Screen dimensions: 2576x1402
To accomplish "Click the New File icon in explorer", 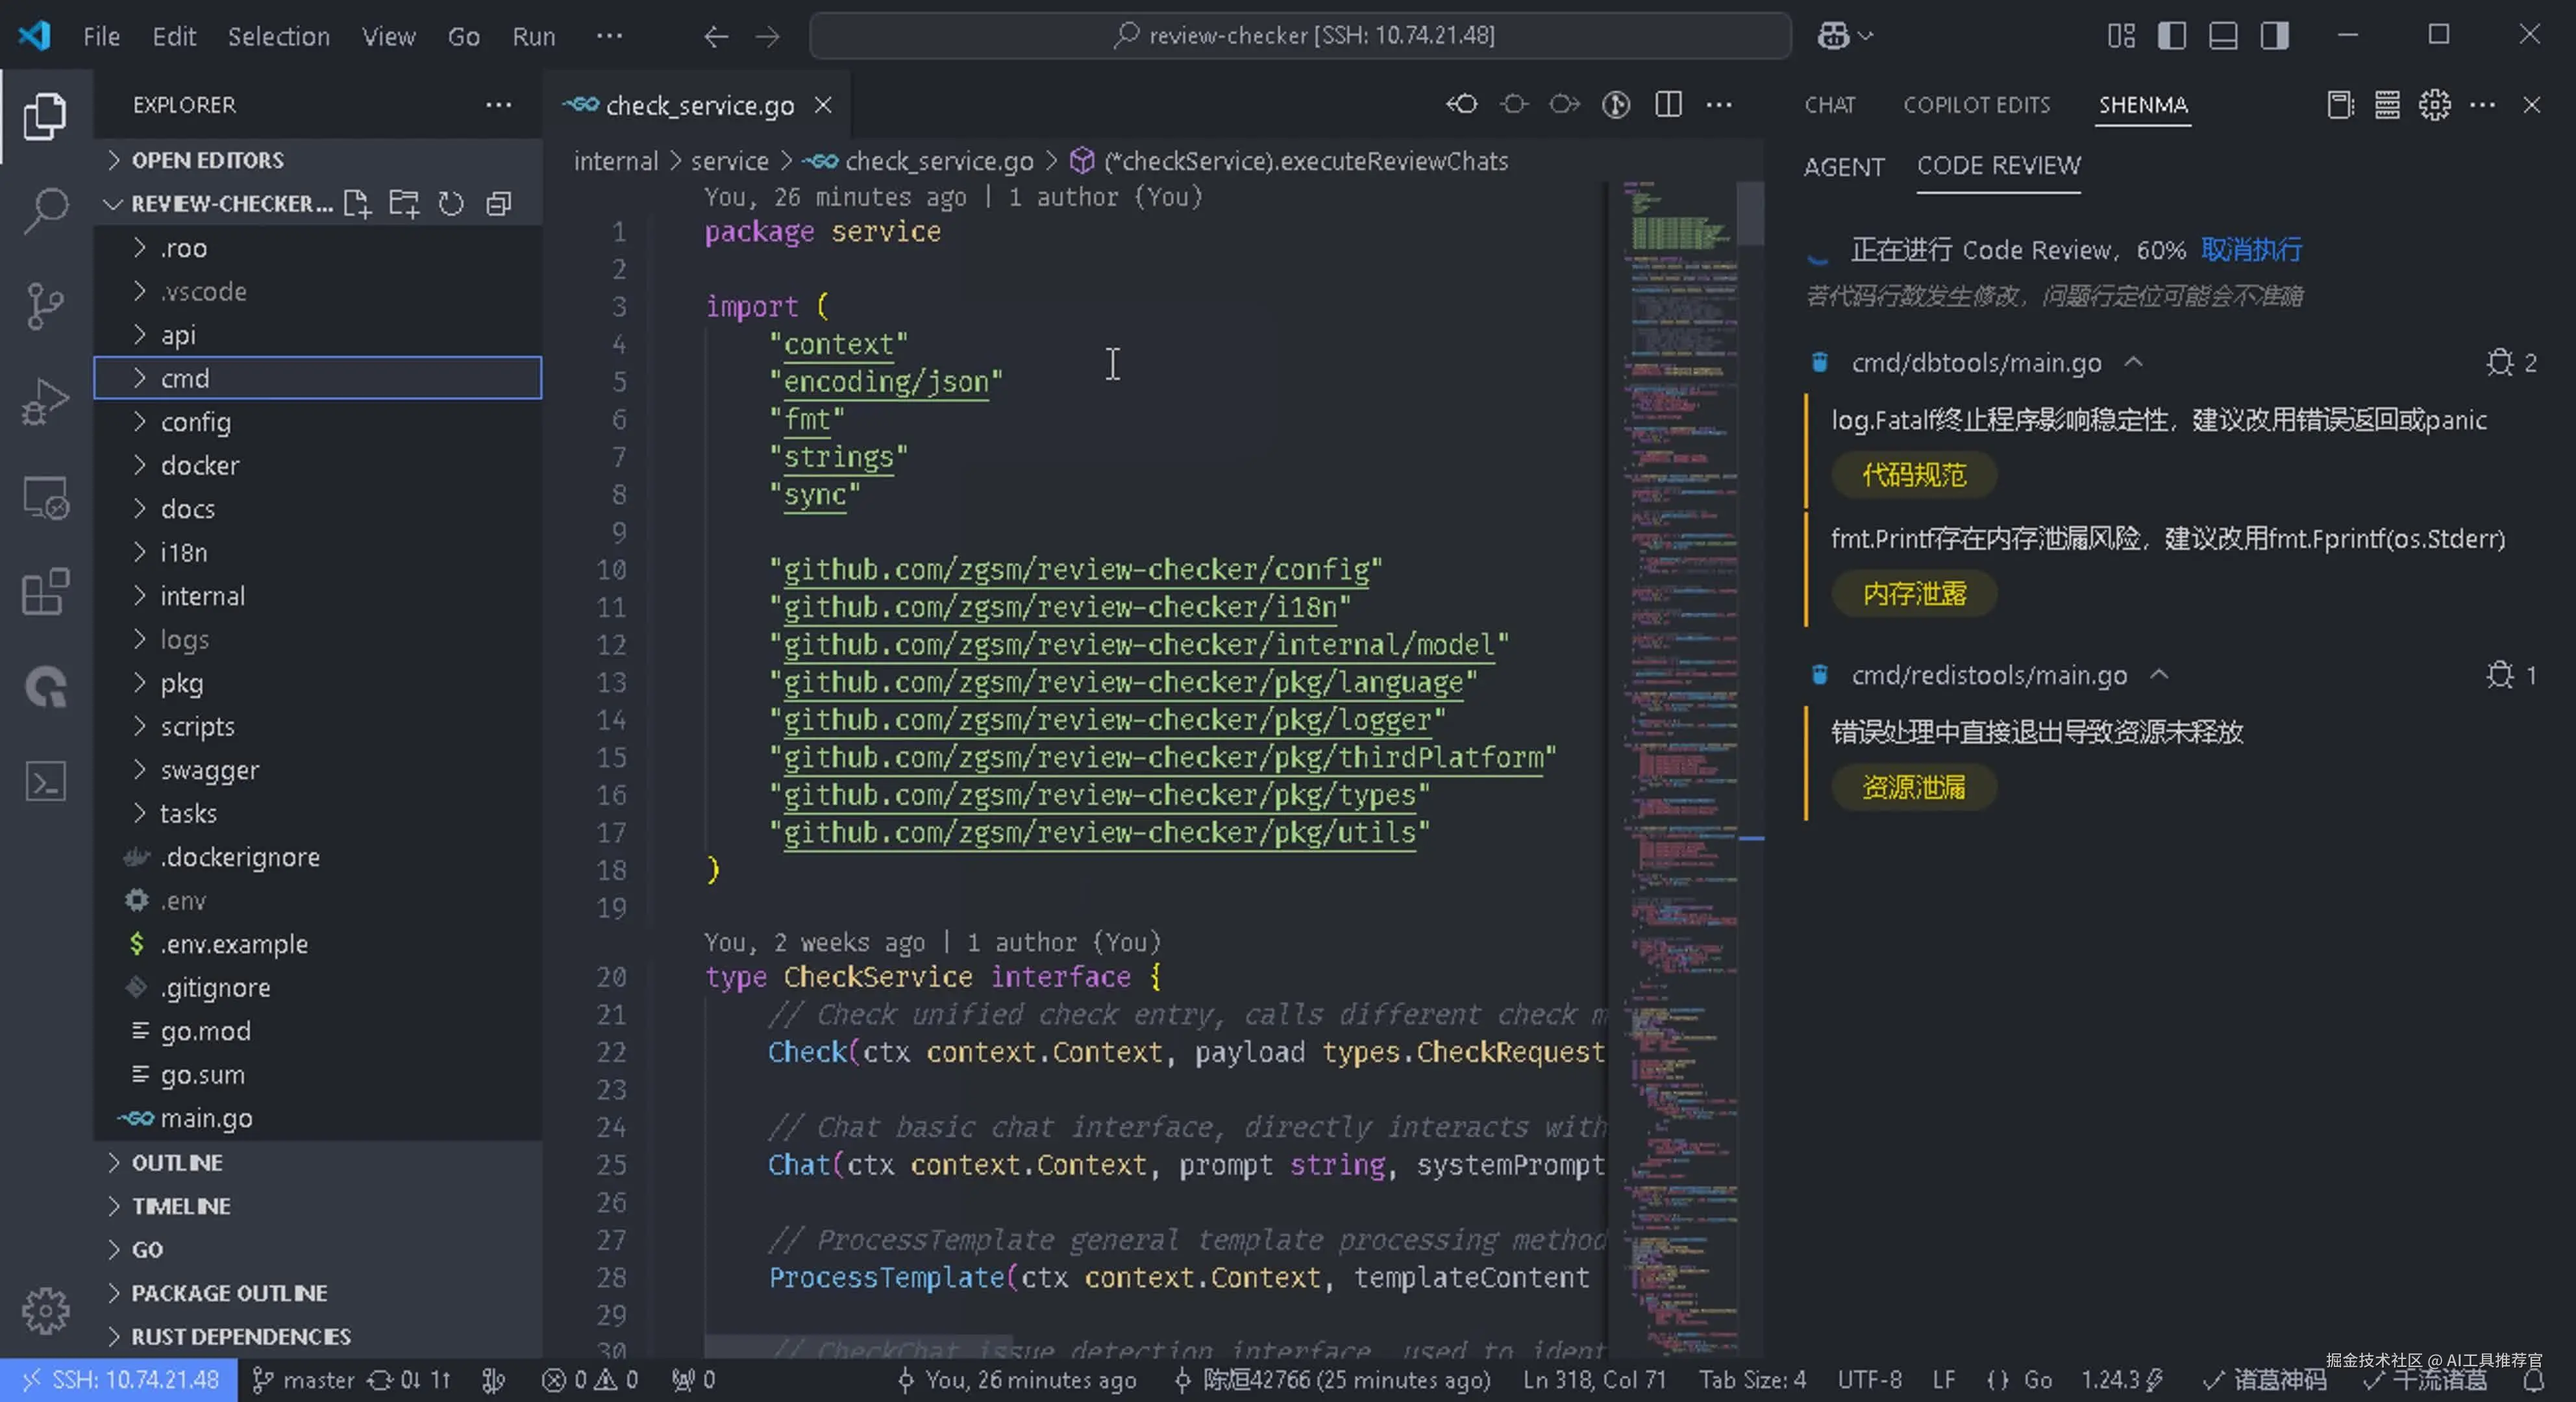I will 357,204.
